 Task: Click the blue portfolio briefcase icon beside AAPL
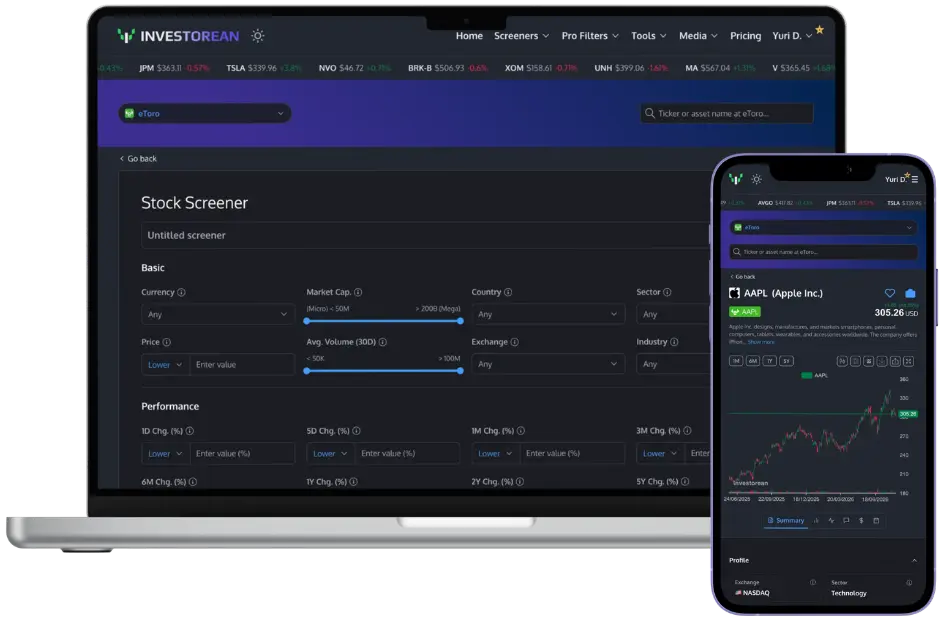click(910, 293)
